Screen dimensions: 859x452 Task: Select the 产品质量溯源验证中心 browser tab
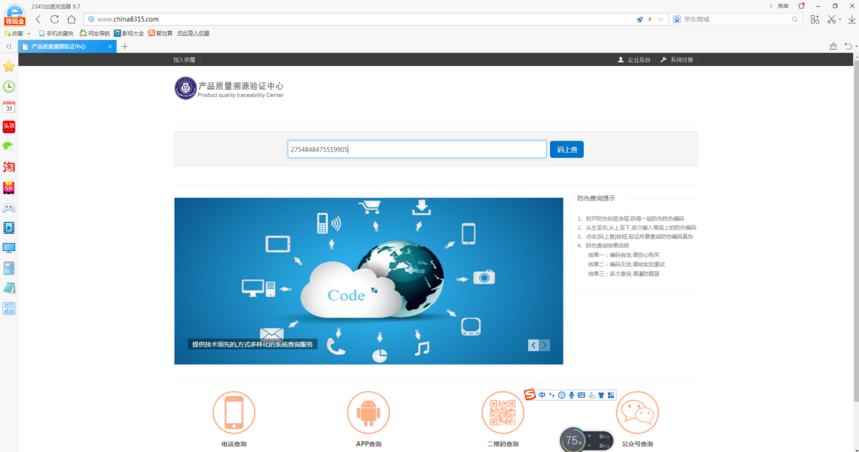[64, 46]
